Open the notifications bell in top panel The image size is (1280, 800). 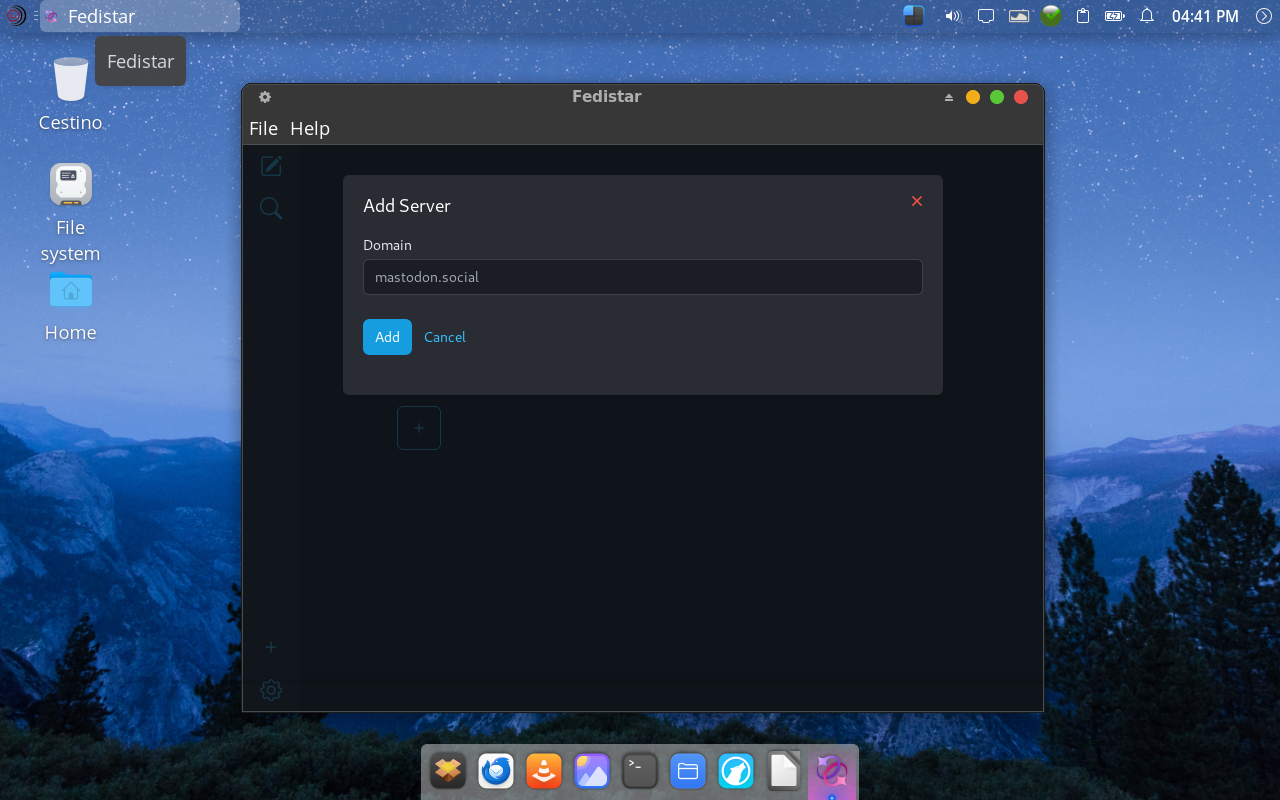click(1147, 16)
